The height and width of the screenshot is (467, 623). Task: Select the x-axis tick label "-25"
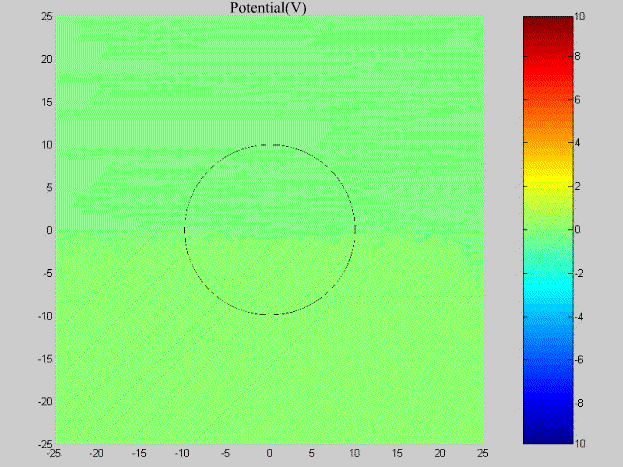click(54, 453)
